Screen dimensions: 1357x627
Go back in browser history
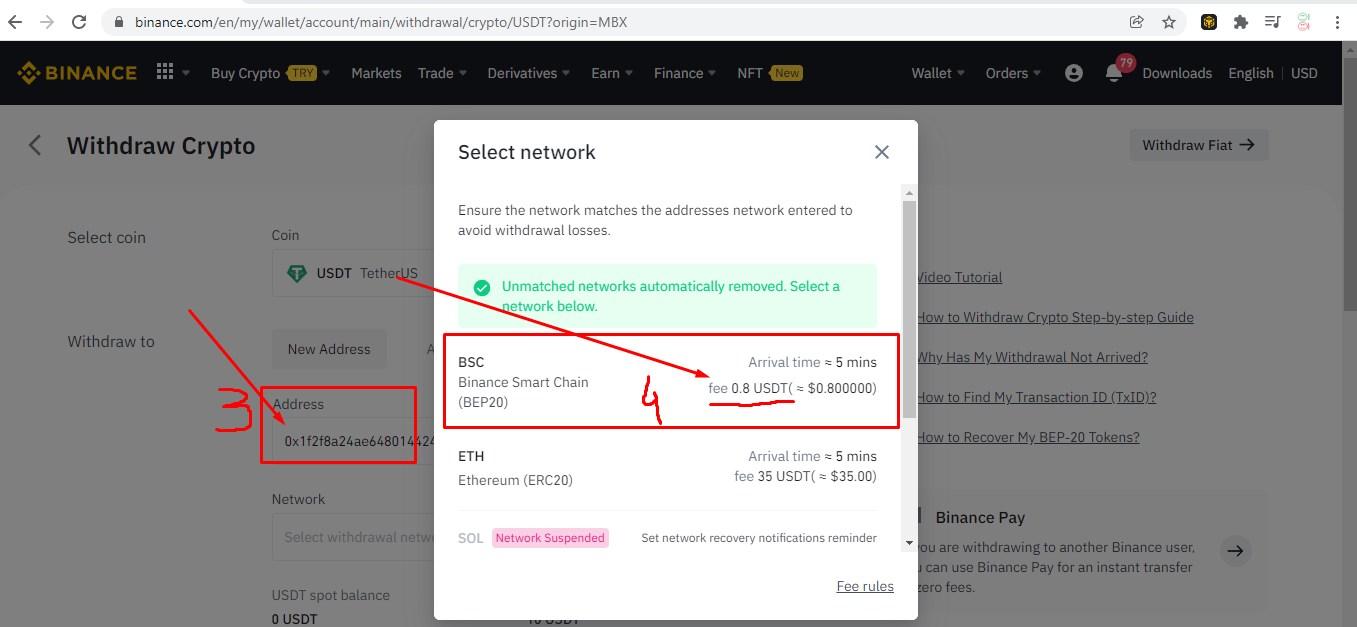point(15,21)
